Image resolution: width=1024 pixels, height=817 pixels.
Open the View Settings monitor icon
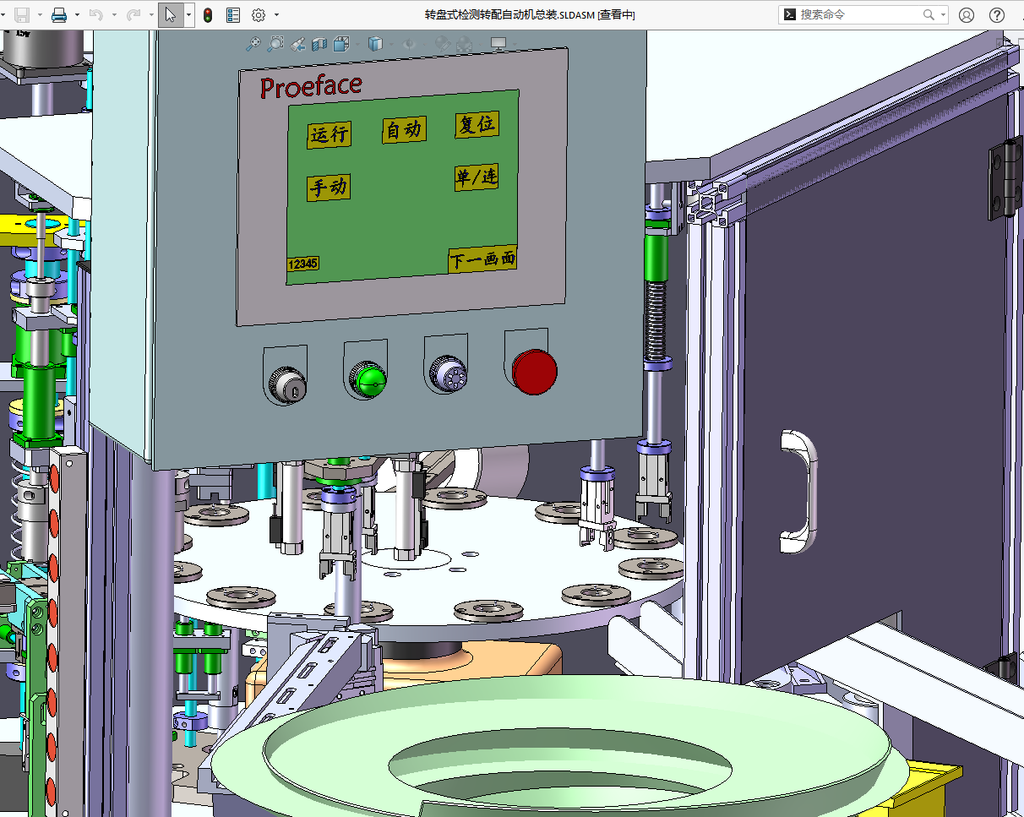click(498, 44)
